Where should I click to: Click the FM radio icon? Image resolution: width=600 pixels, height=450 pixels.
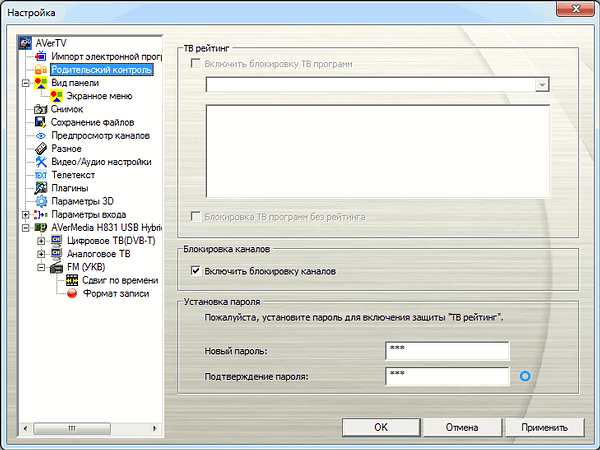click(x=56, y=267)
